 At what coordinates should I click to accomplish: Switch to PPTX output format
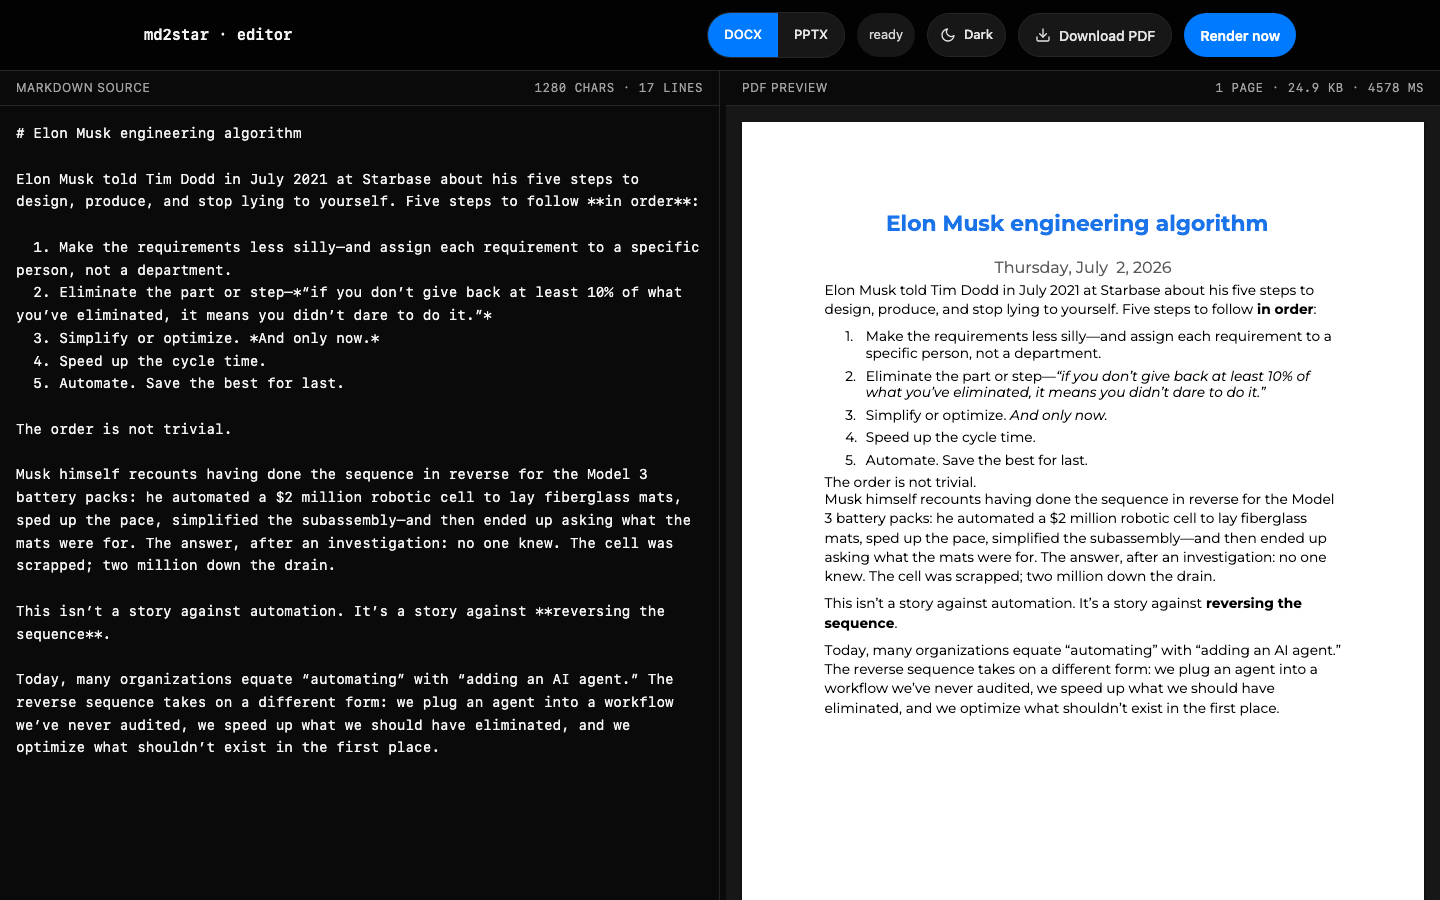click(x=811, y=35)
